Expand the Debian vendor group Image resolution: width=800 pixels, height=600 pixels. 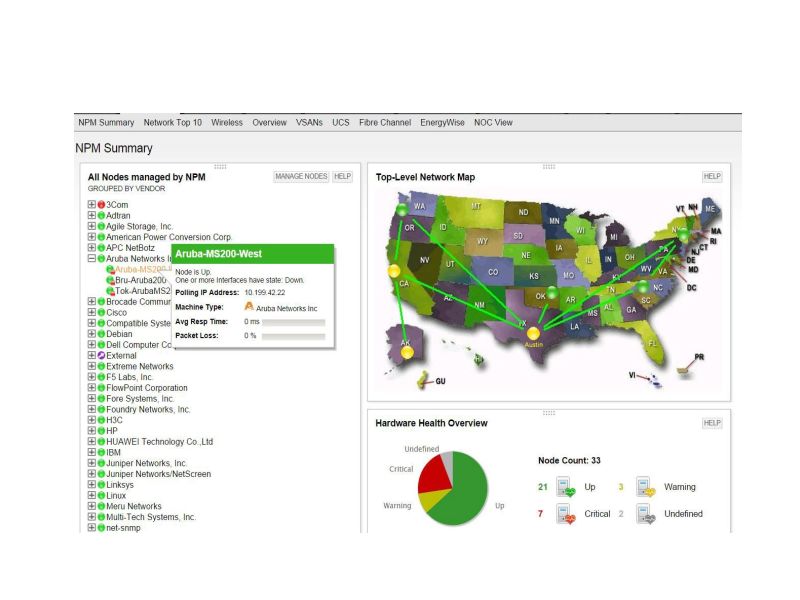[91, 333]
